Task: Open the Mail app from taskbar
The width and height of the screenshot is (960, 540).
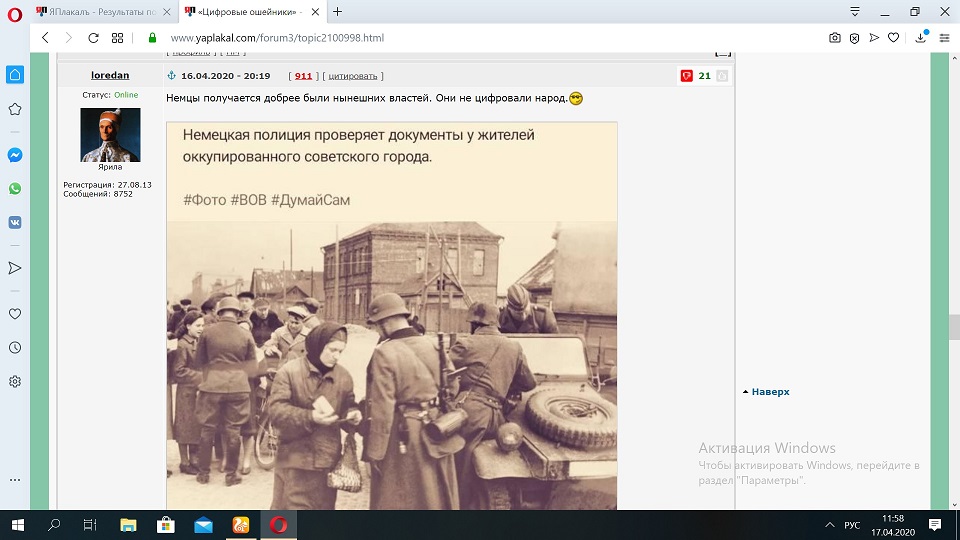Action: [203, 525]
